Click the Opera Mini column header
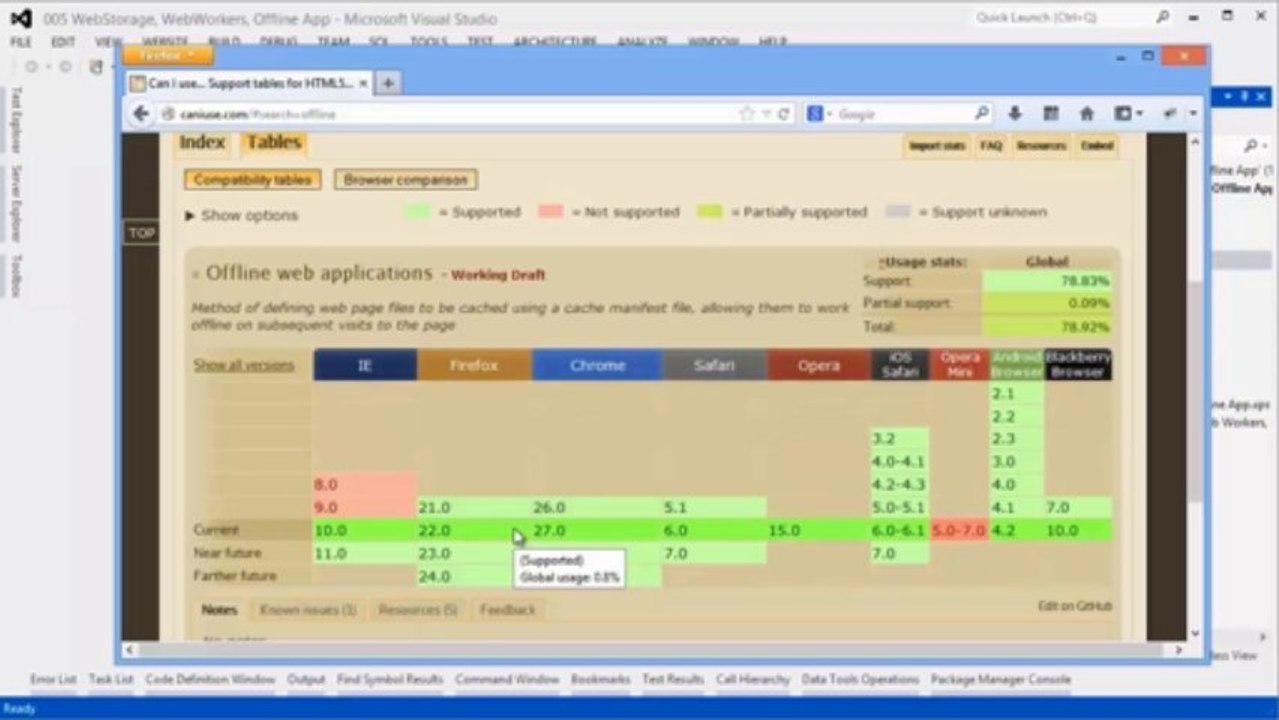1279x720 pixels. (x=960, y=365)
